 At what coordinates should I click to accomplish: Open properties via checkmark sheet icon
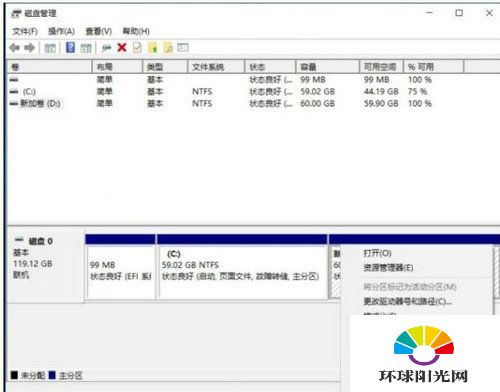pos(137,48)
